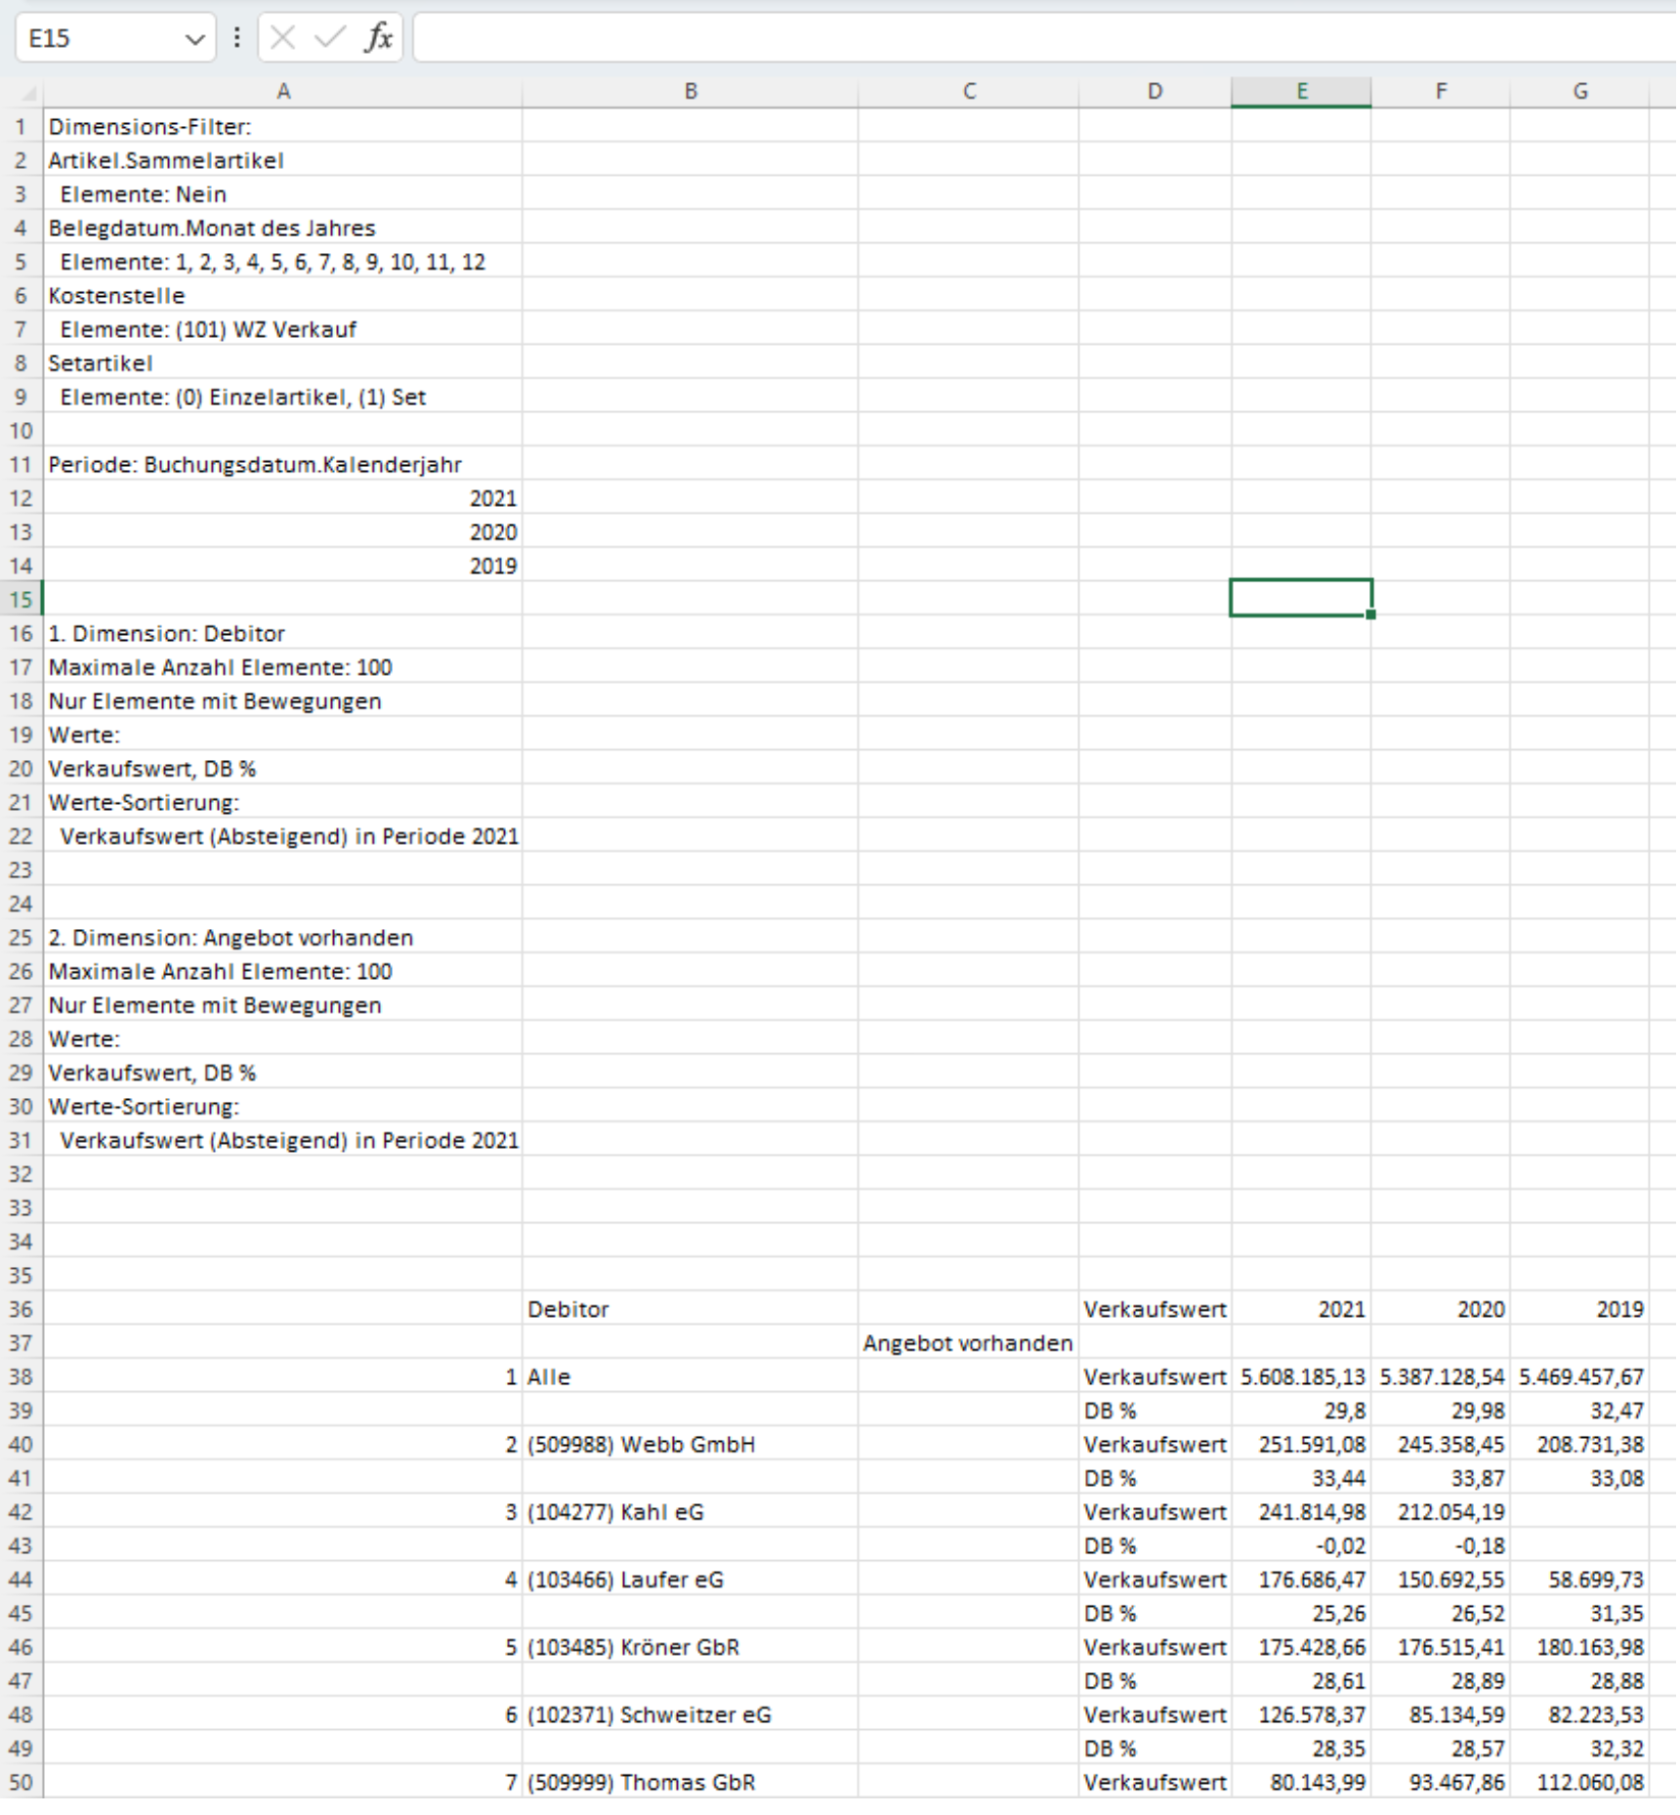The height and width of the screenshot is (1815, 1680).
Task: Click cell 'Belegdatum.Monat des Jahres'
Action: [283, 228]
